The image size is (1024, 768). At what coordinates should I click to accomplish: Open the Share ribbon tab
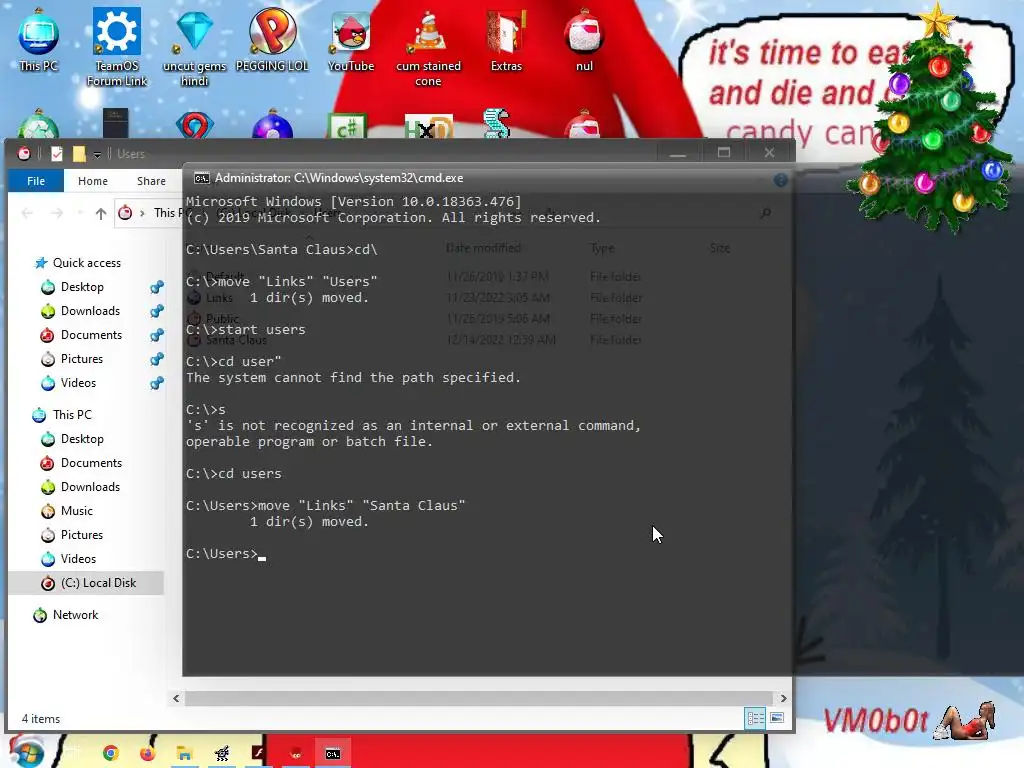152,181
